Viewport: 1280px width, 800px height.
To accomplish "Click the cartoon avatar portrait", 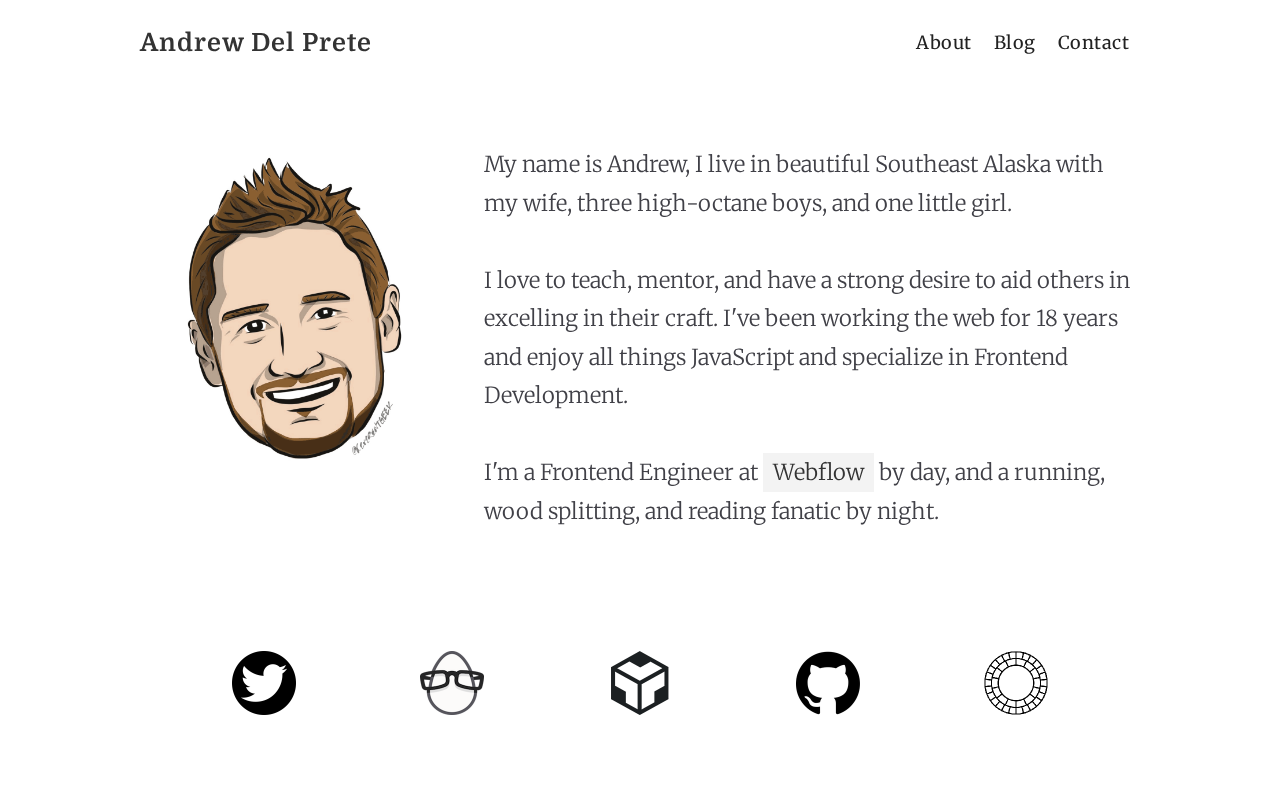I will [293, 306].
